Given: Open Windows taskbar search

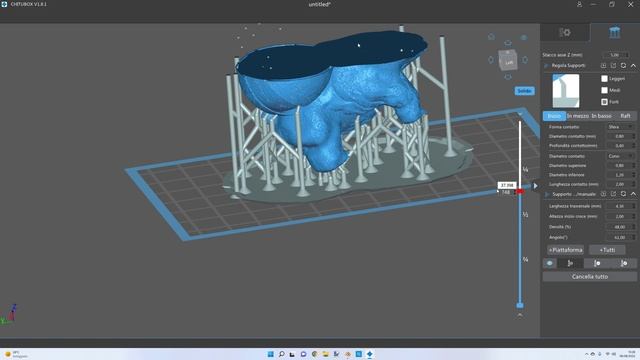Looking at the screenshot, I should pyautogui.click(x=281, y=354).
